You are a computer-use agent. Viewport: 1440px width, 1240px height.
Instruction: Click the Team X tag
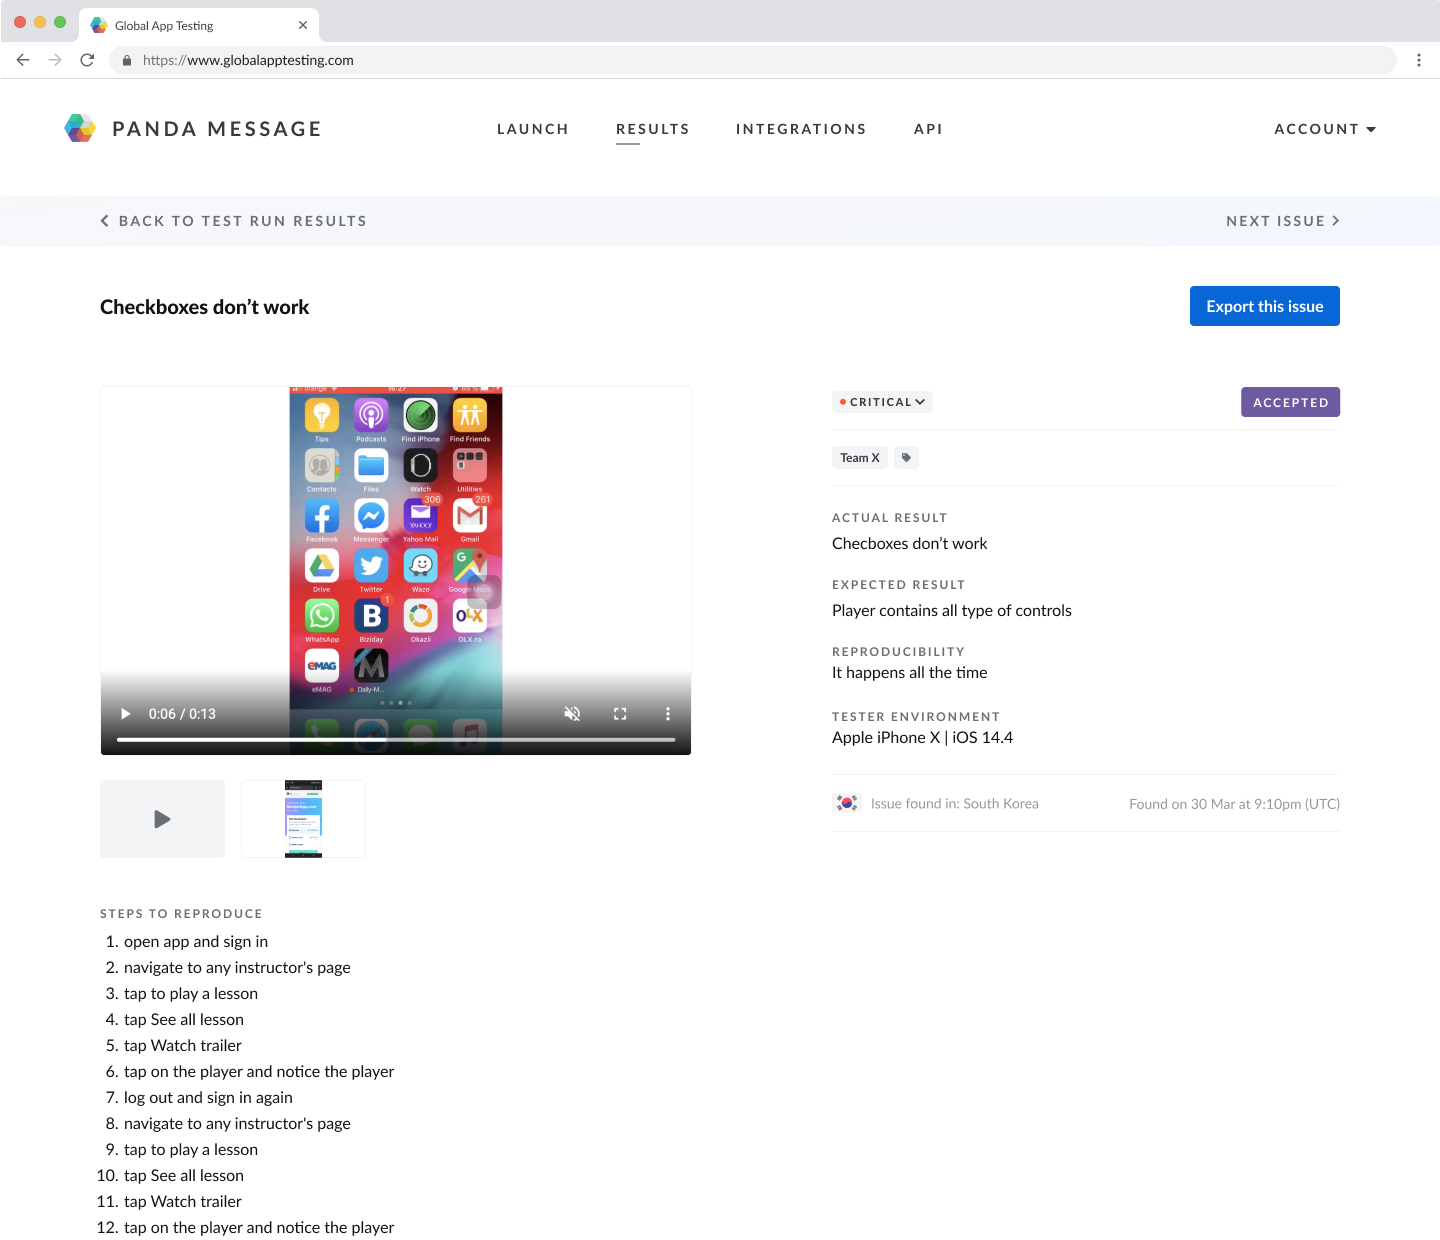(x=860, y=458)
